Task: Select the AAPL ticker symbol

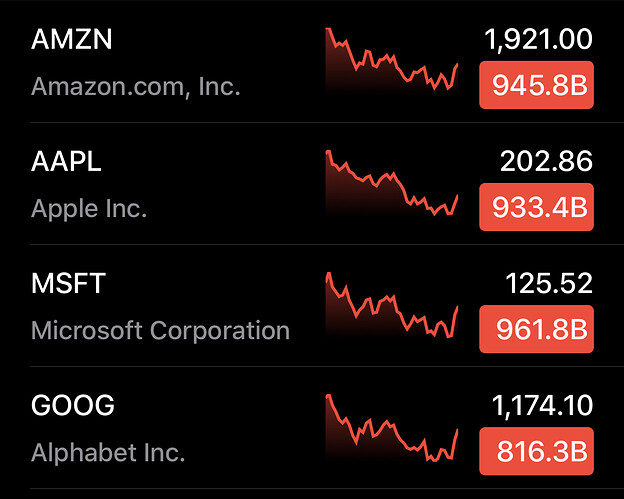Action: 66,162
